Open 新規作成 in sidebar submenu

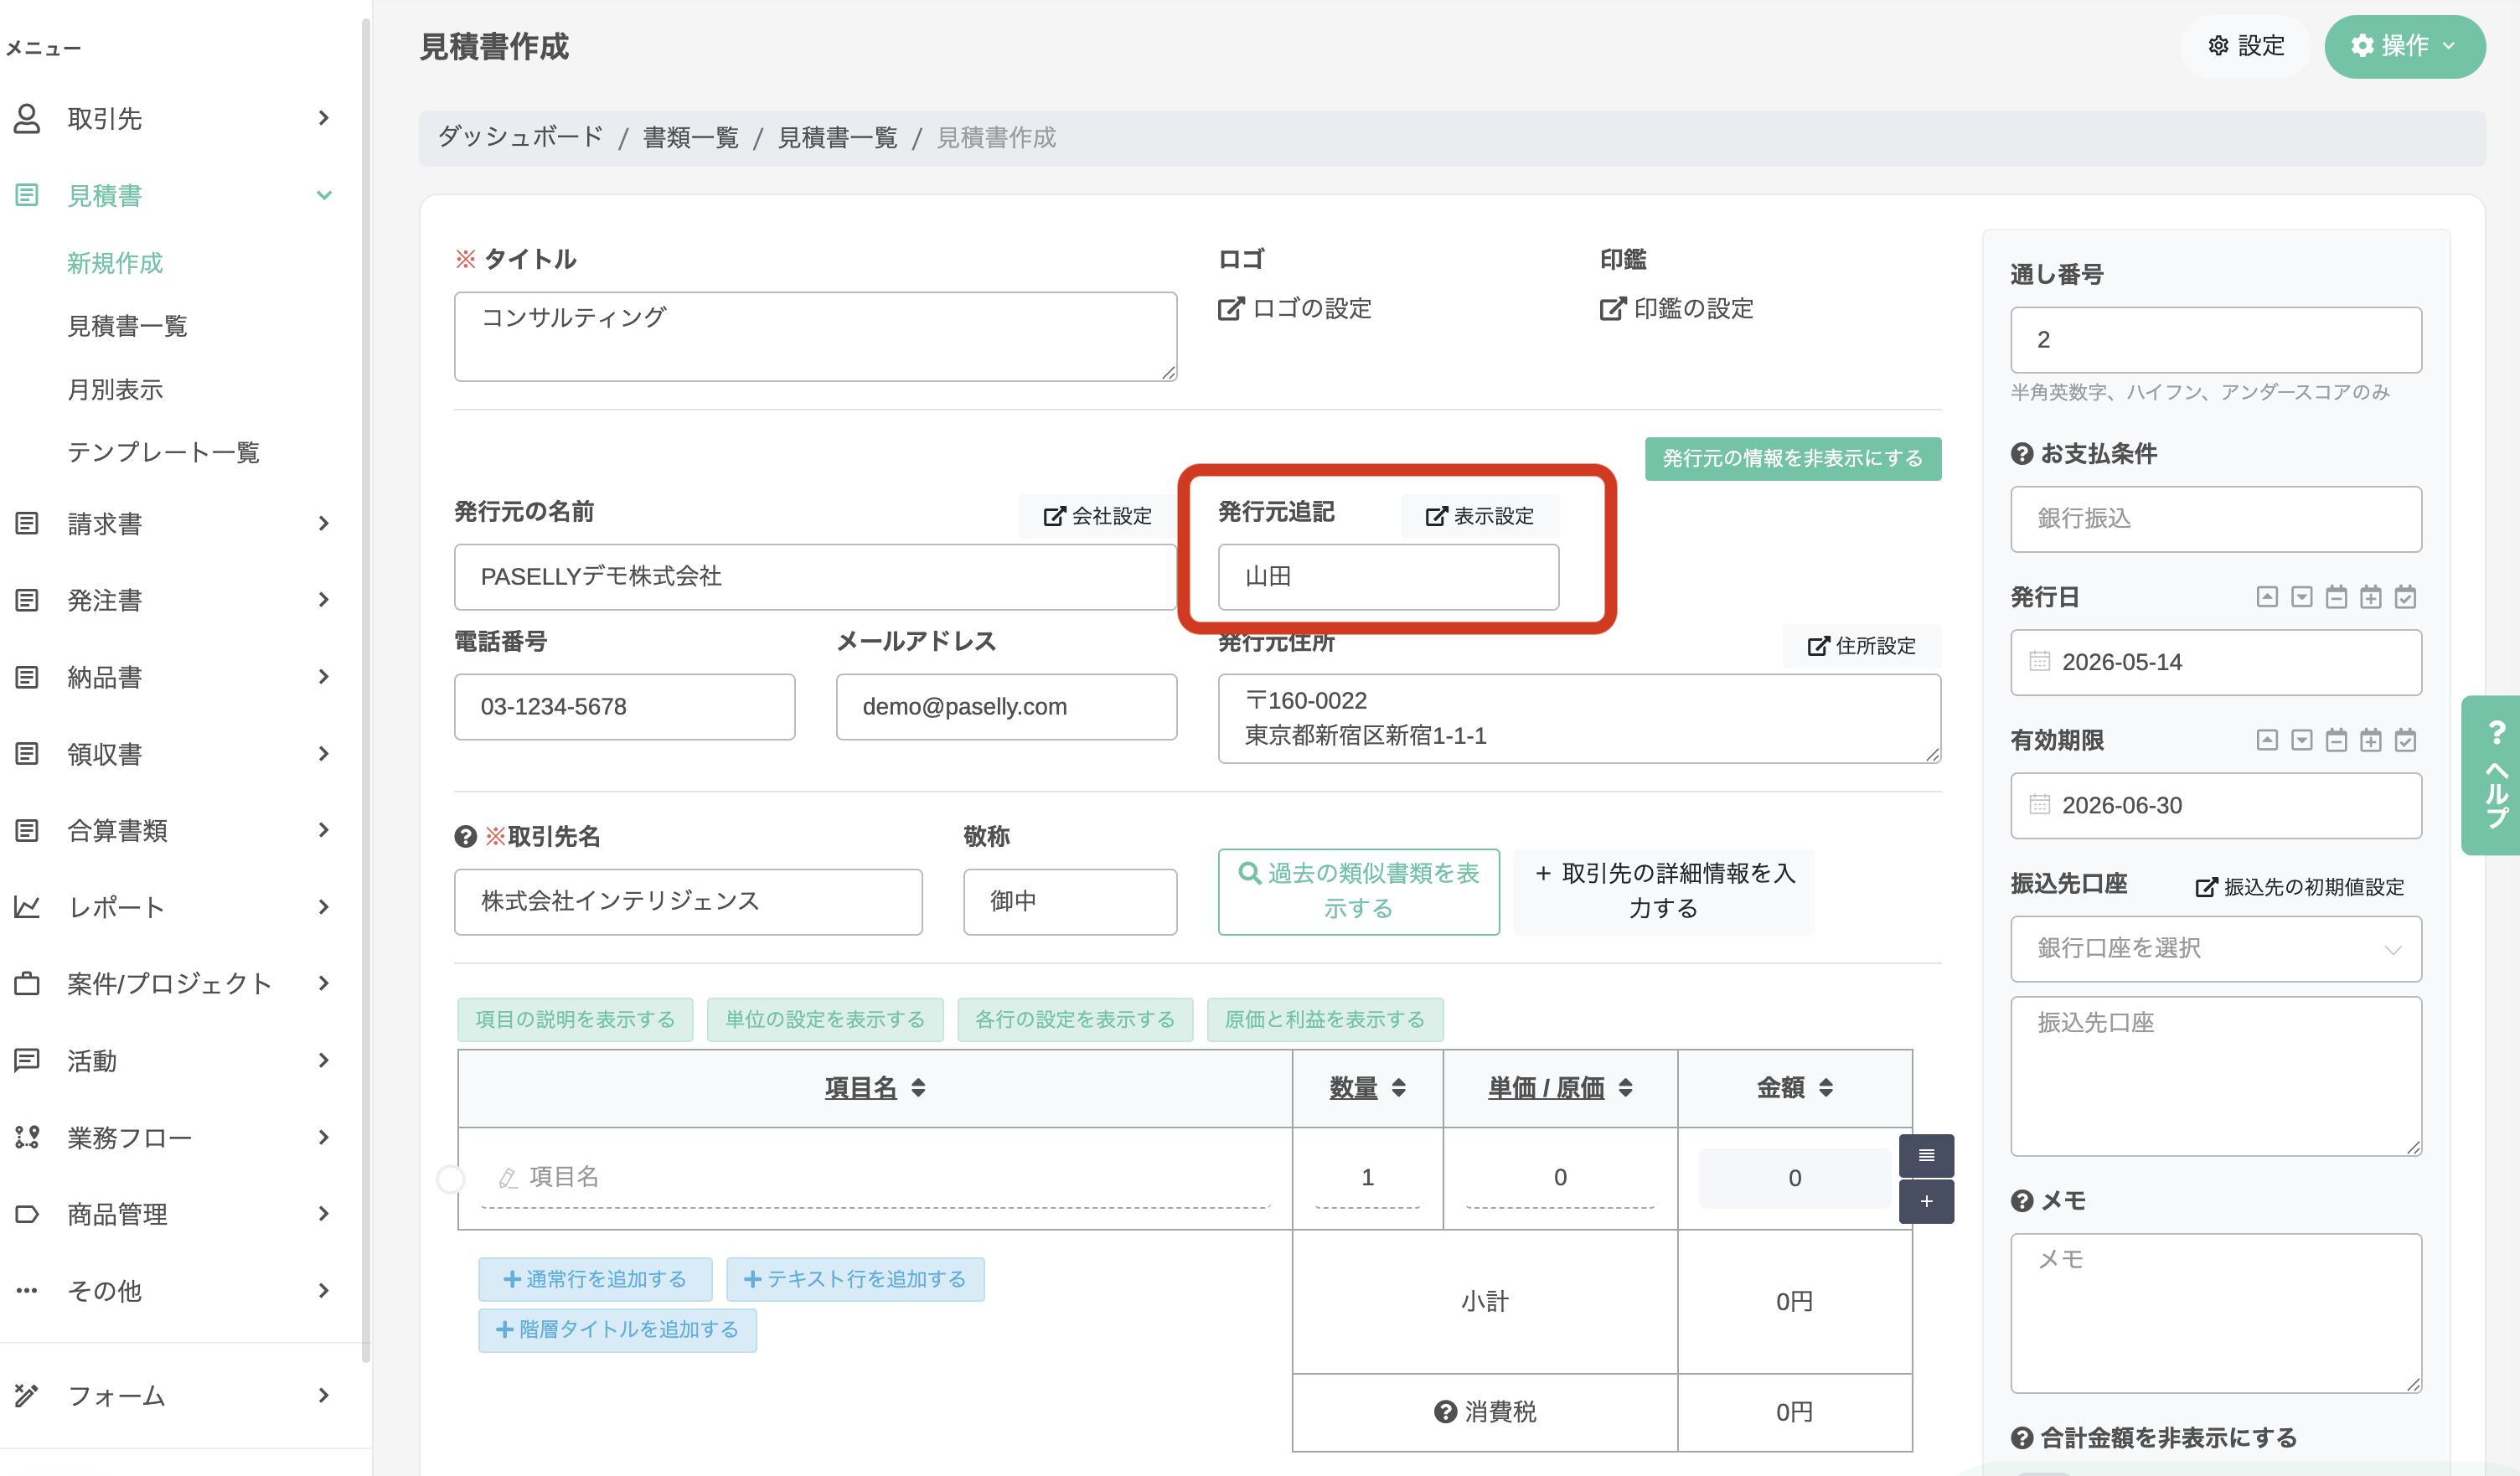click(115, 262)
